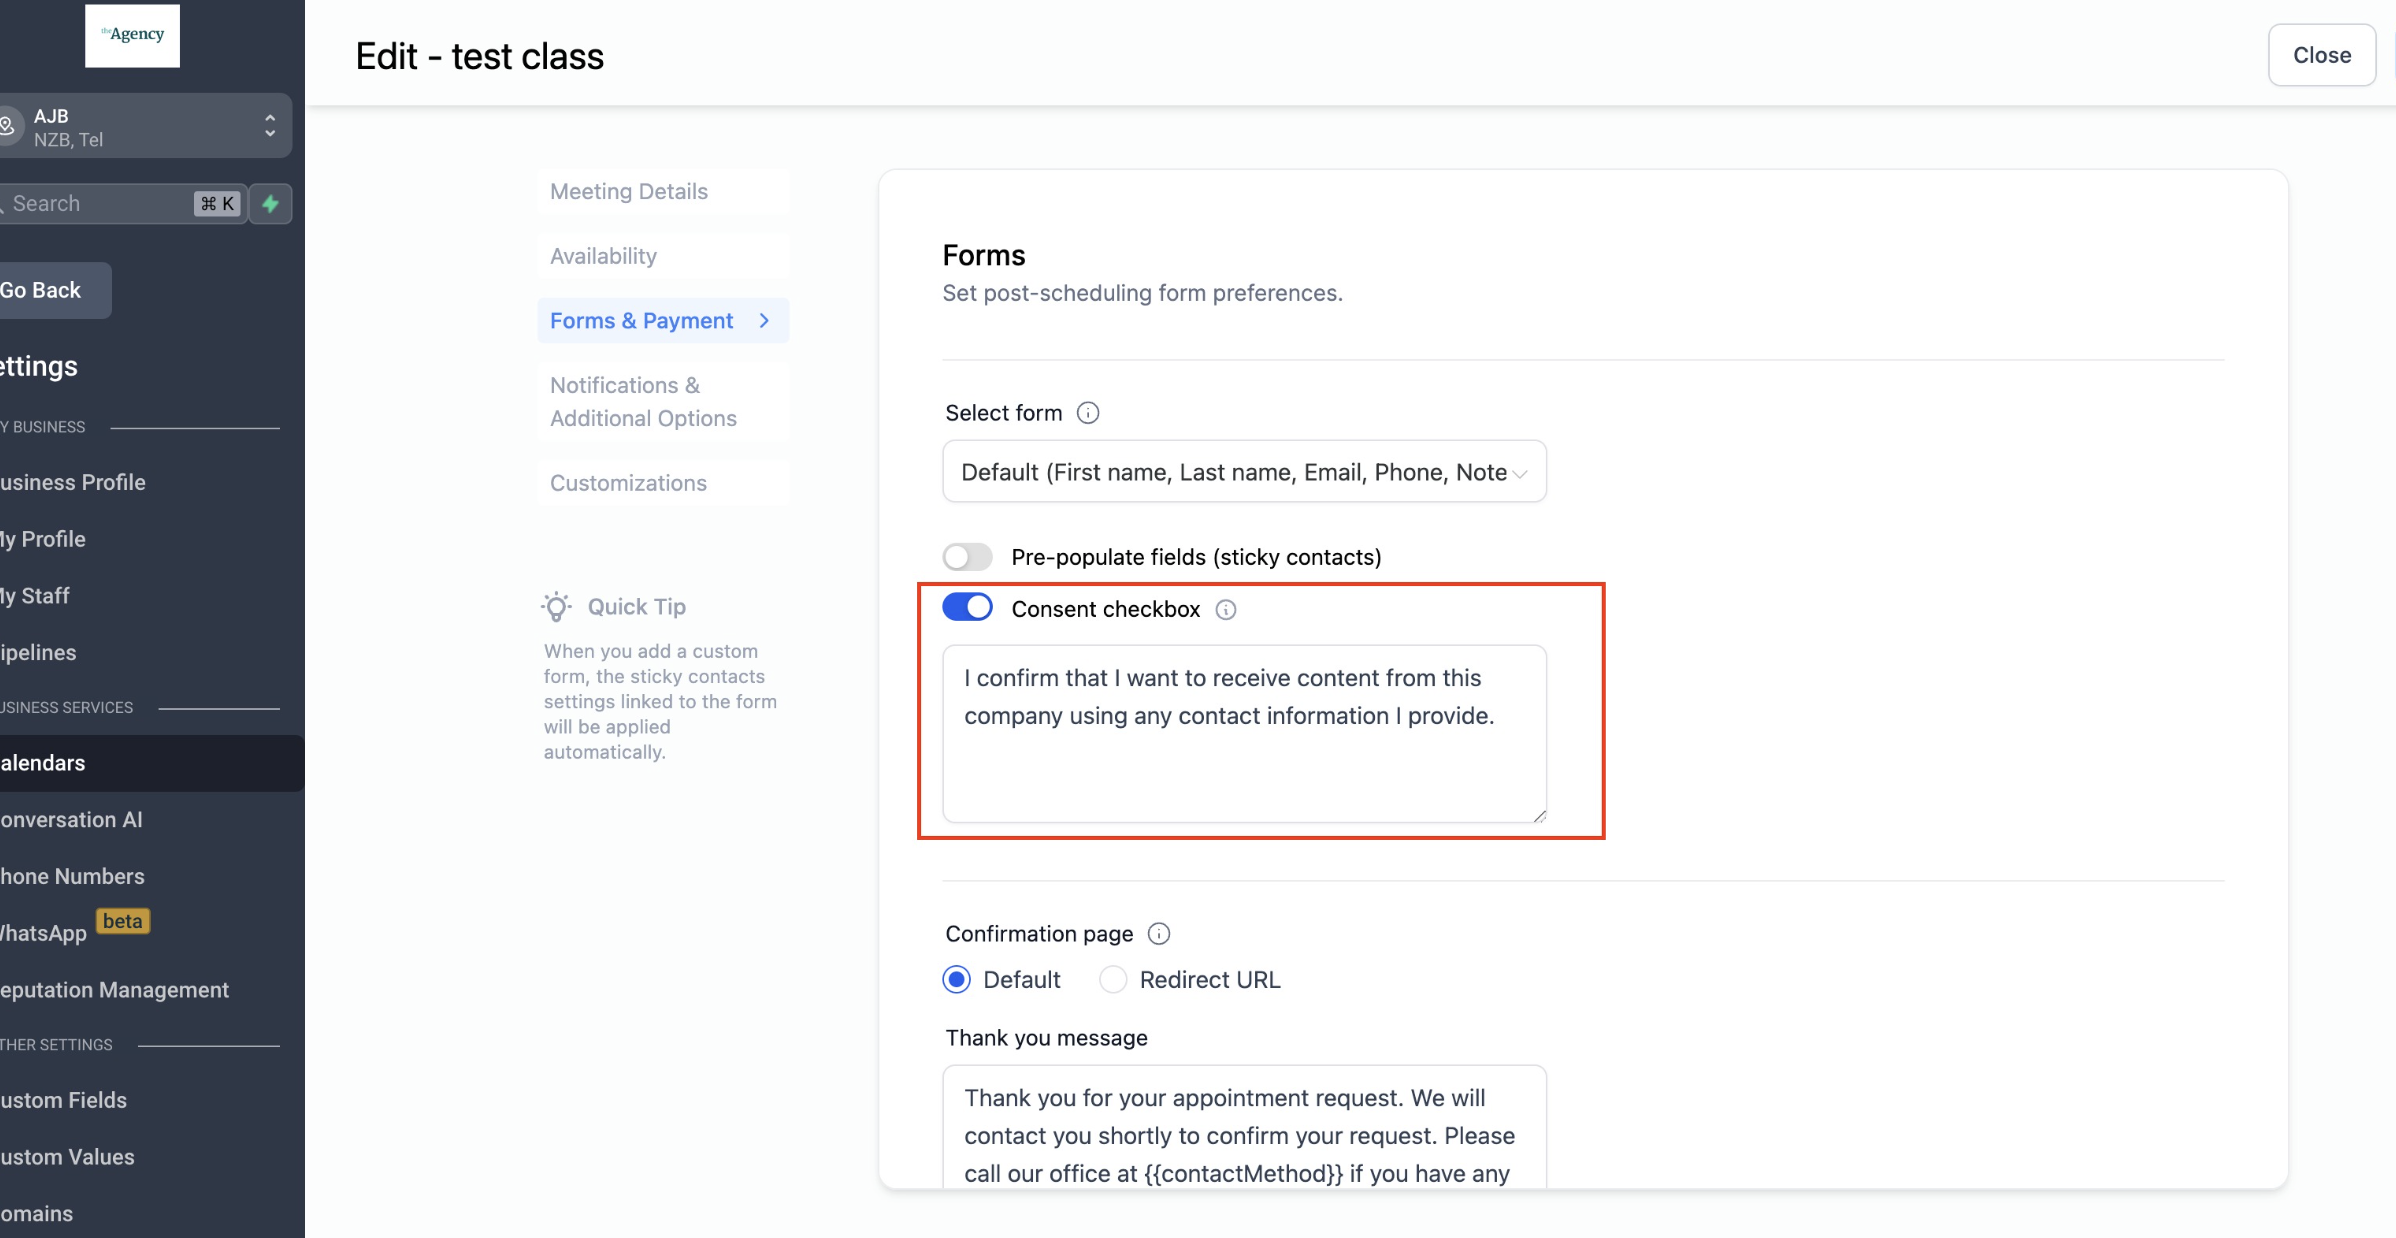The height and width of the screenshot is (1238, 2396).
Task: Click the info icon next to Select form
Action: click(x=1088, y=413)
